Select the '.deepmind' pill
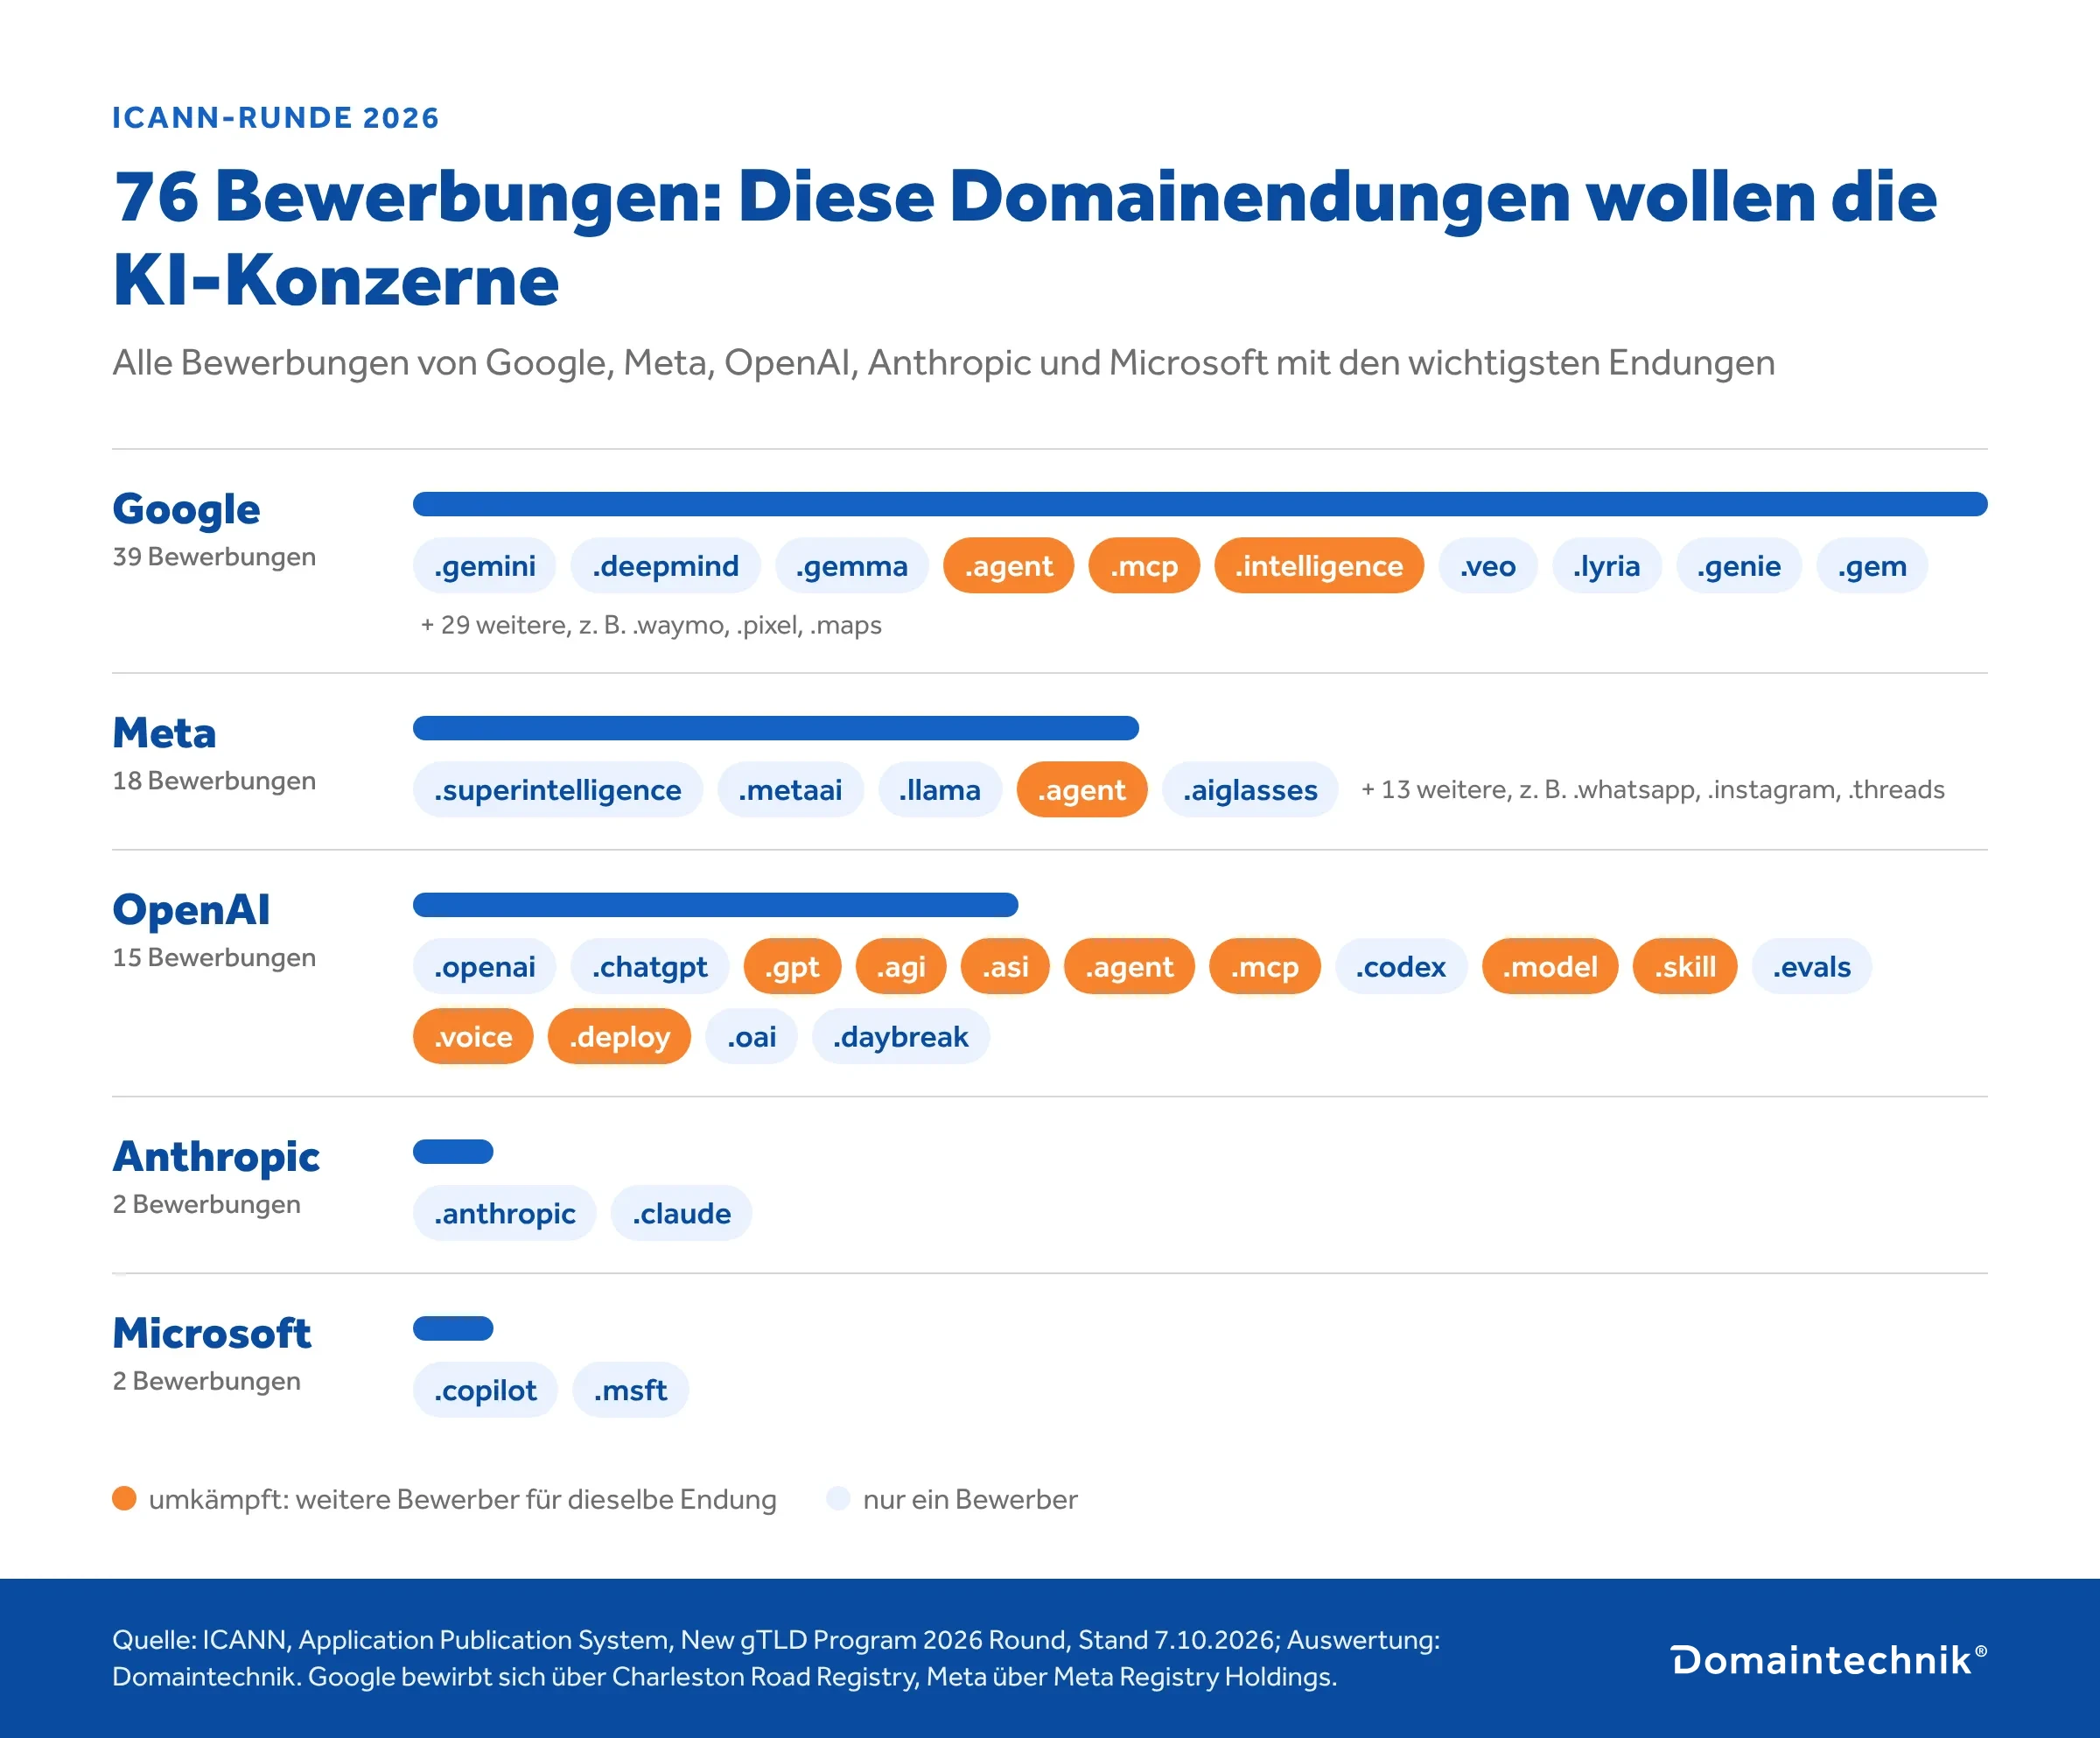 (x=666, y=566)
